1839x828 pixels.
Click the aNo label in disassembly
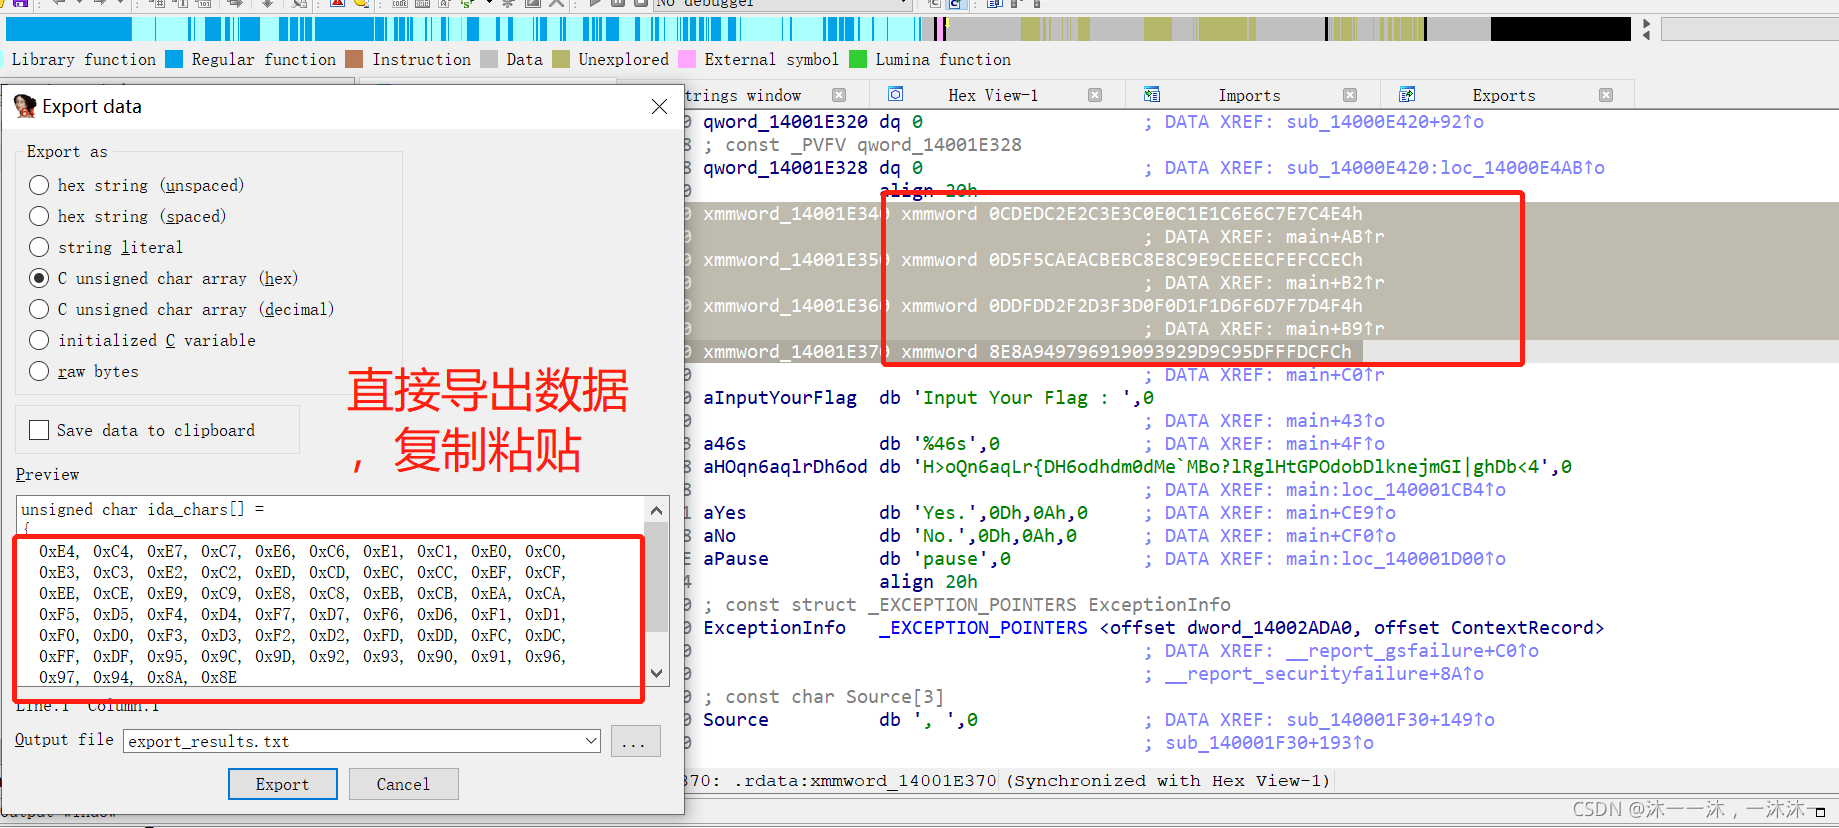click(x=719, y=535)
